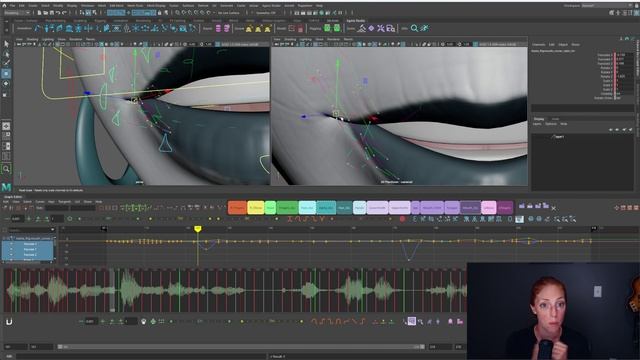Screen dimensions: 640x360
Task: Click the pale cyan selection set button
Action: click(307, 208)
